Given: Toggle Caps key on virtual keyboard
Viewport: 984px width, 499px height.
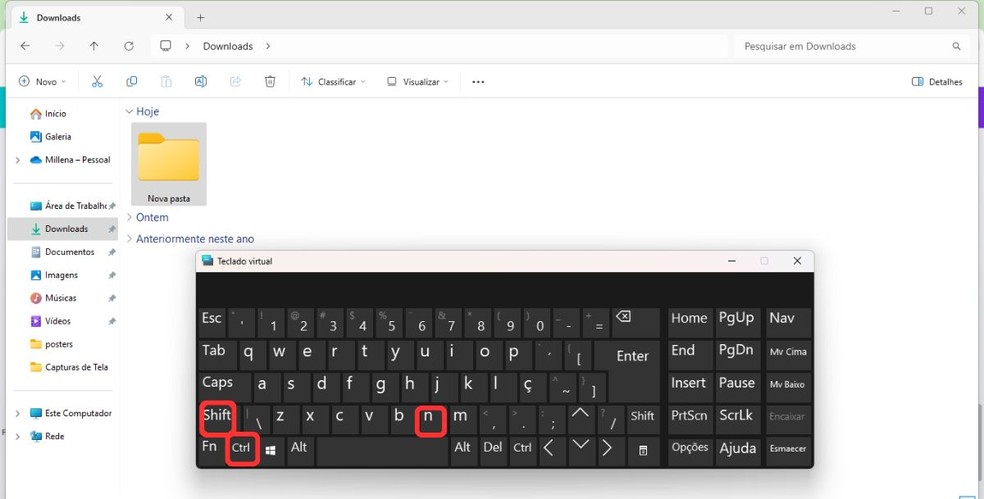Looking at the screenshot, I should tap(225, 387).
